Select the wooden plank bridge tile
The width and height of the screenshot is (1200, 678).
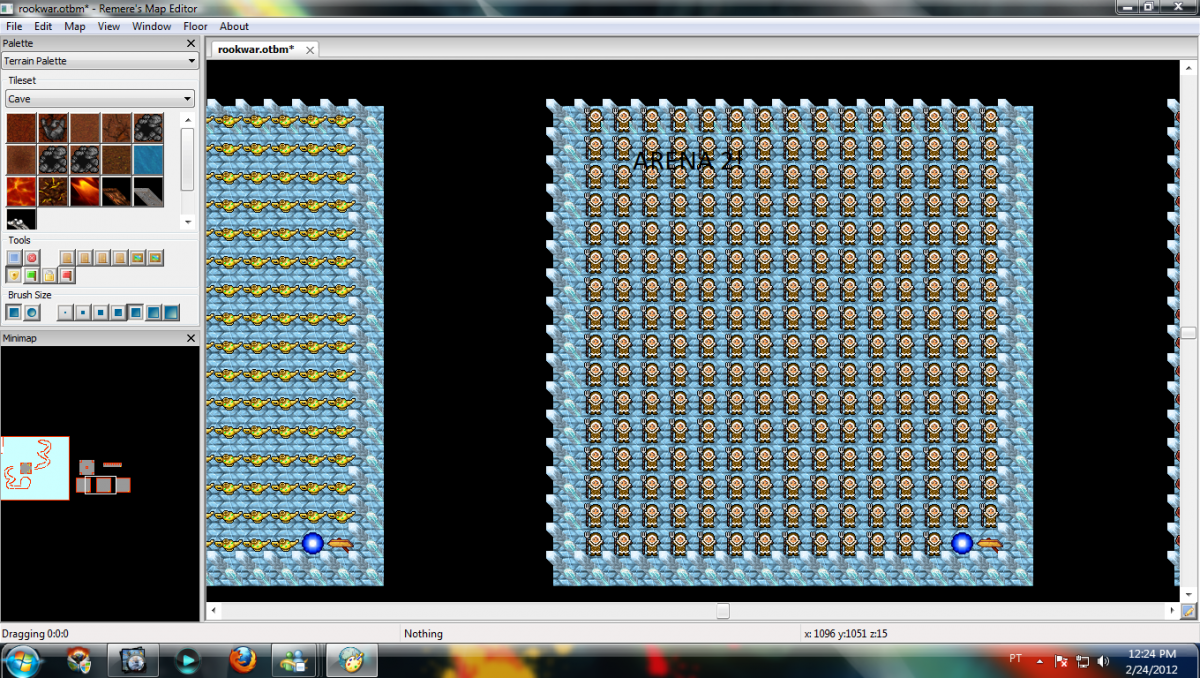(117, 192)
